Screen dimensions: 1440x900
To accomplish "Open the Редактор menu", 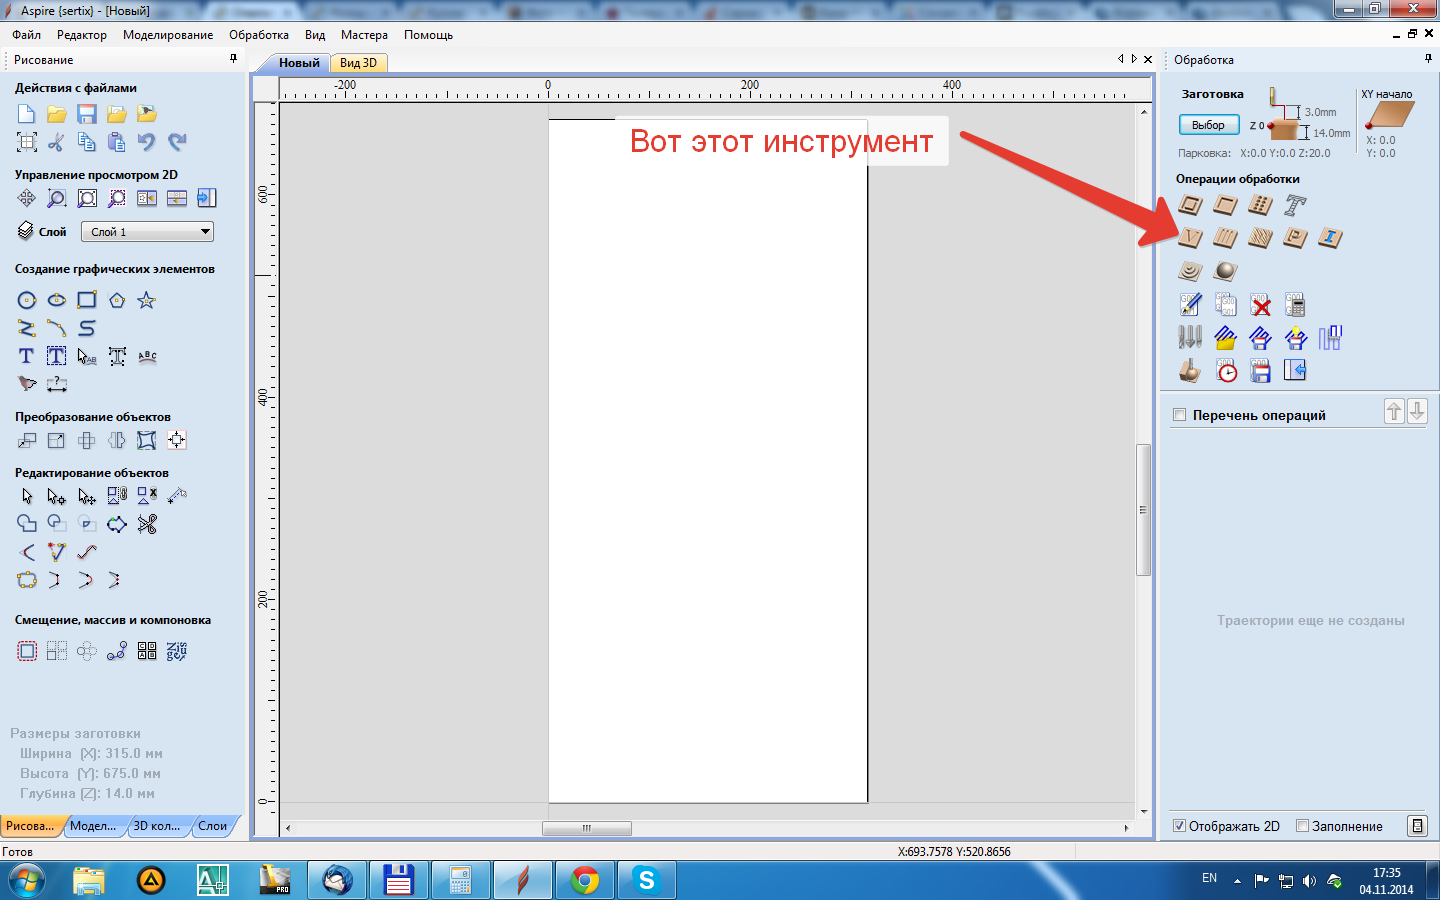I will (x=82, y=35).
